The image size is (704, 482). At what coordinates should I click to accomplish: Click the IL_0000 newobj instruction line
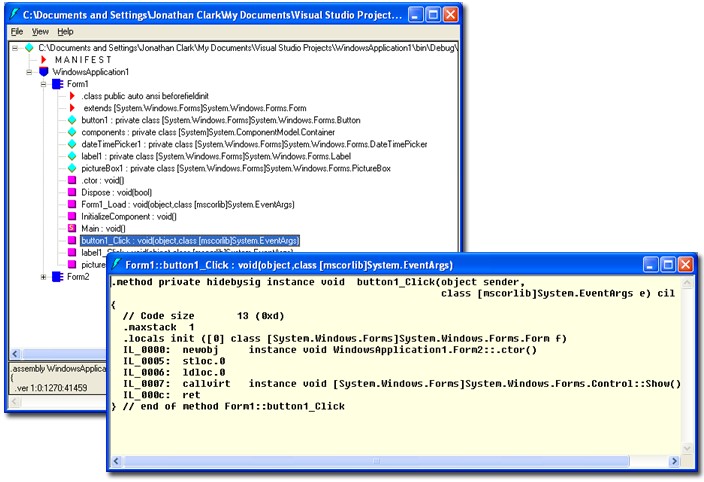point(330,350)
